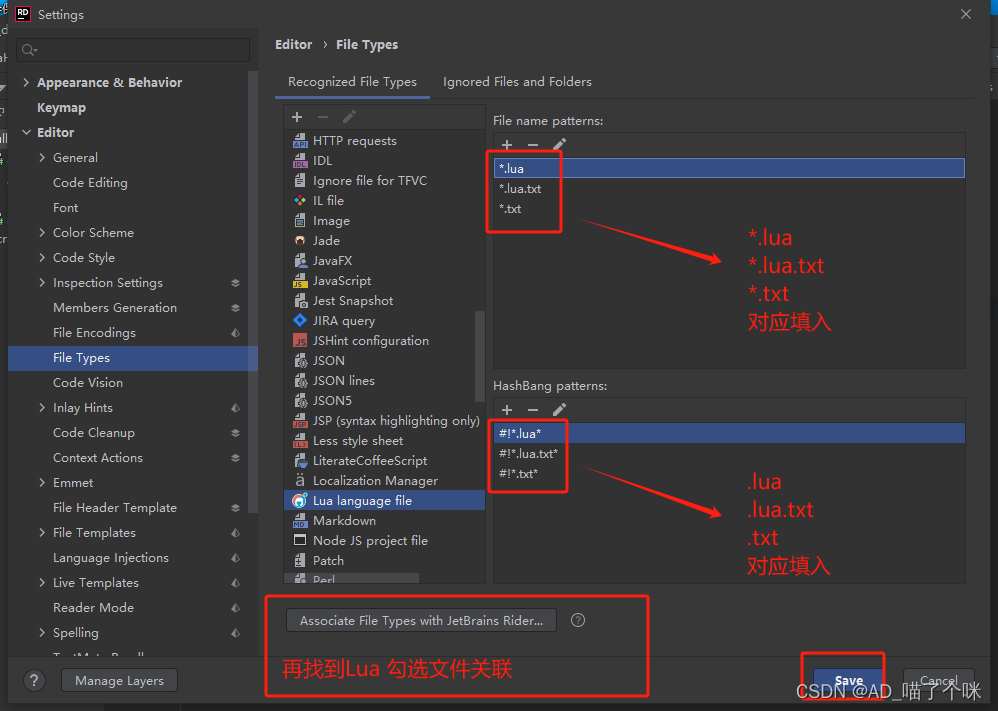Click the Save button
The image size is (998, 711).
coord(848,680)
